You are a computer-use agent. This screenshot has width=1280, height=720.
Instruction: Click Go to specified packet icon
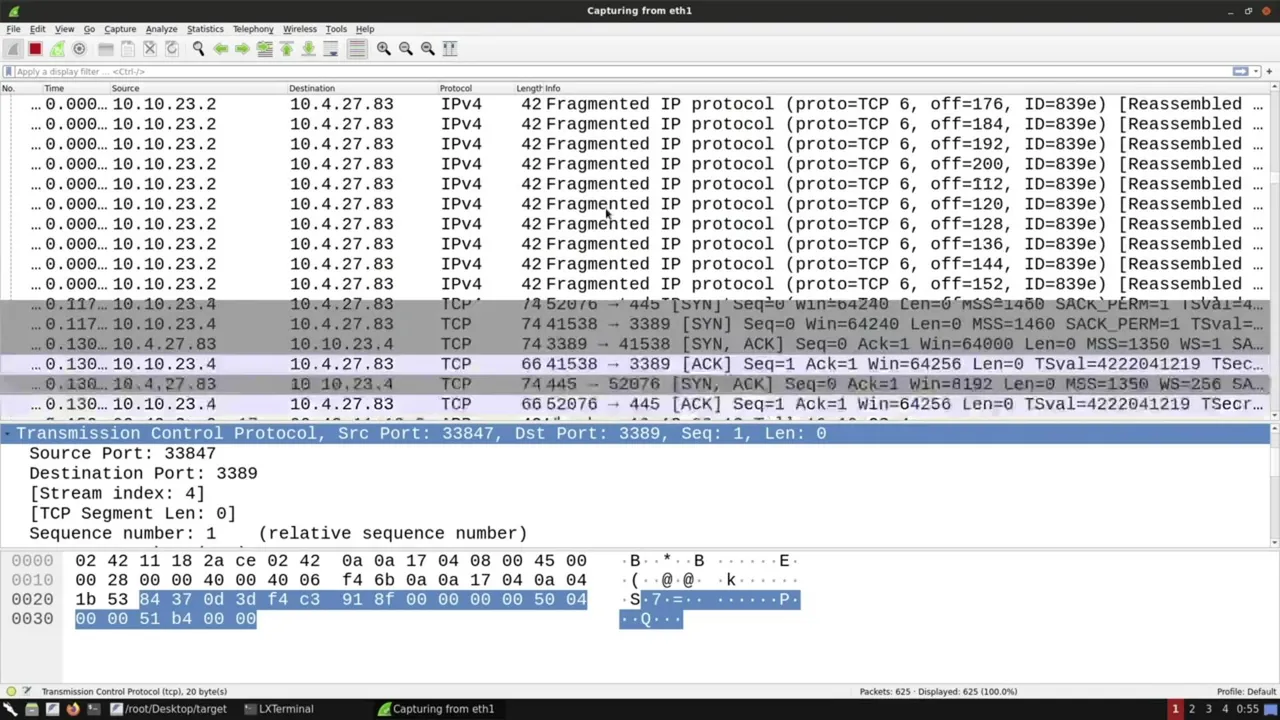[x=264, y=48]
